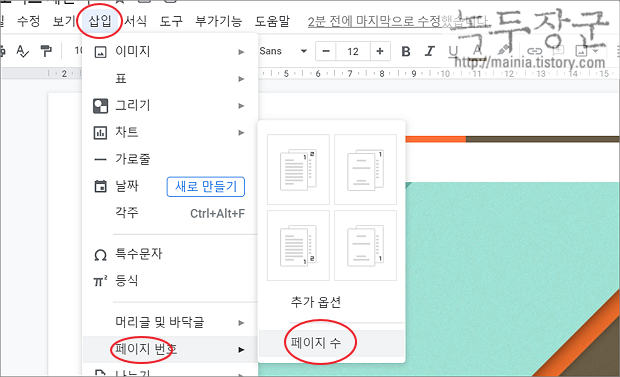This screenshot has width=620, height=377.
Task: Toggle underline formatting
Action: pyautogui.click(x=453, y=51)
